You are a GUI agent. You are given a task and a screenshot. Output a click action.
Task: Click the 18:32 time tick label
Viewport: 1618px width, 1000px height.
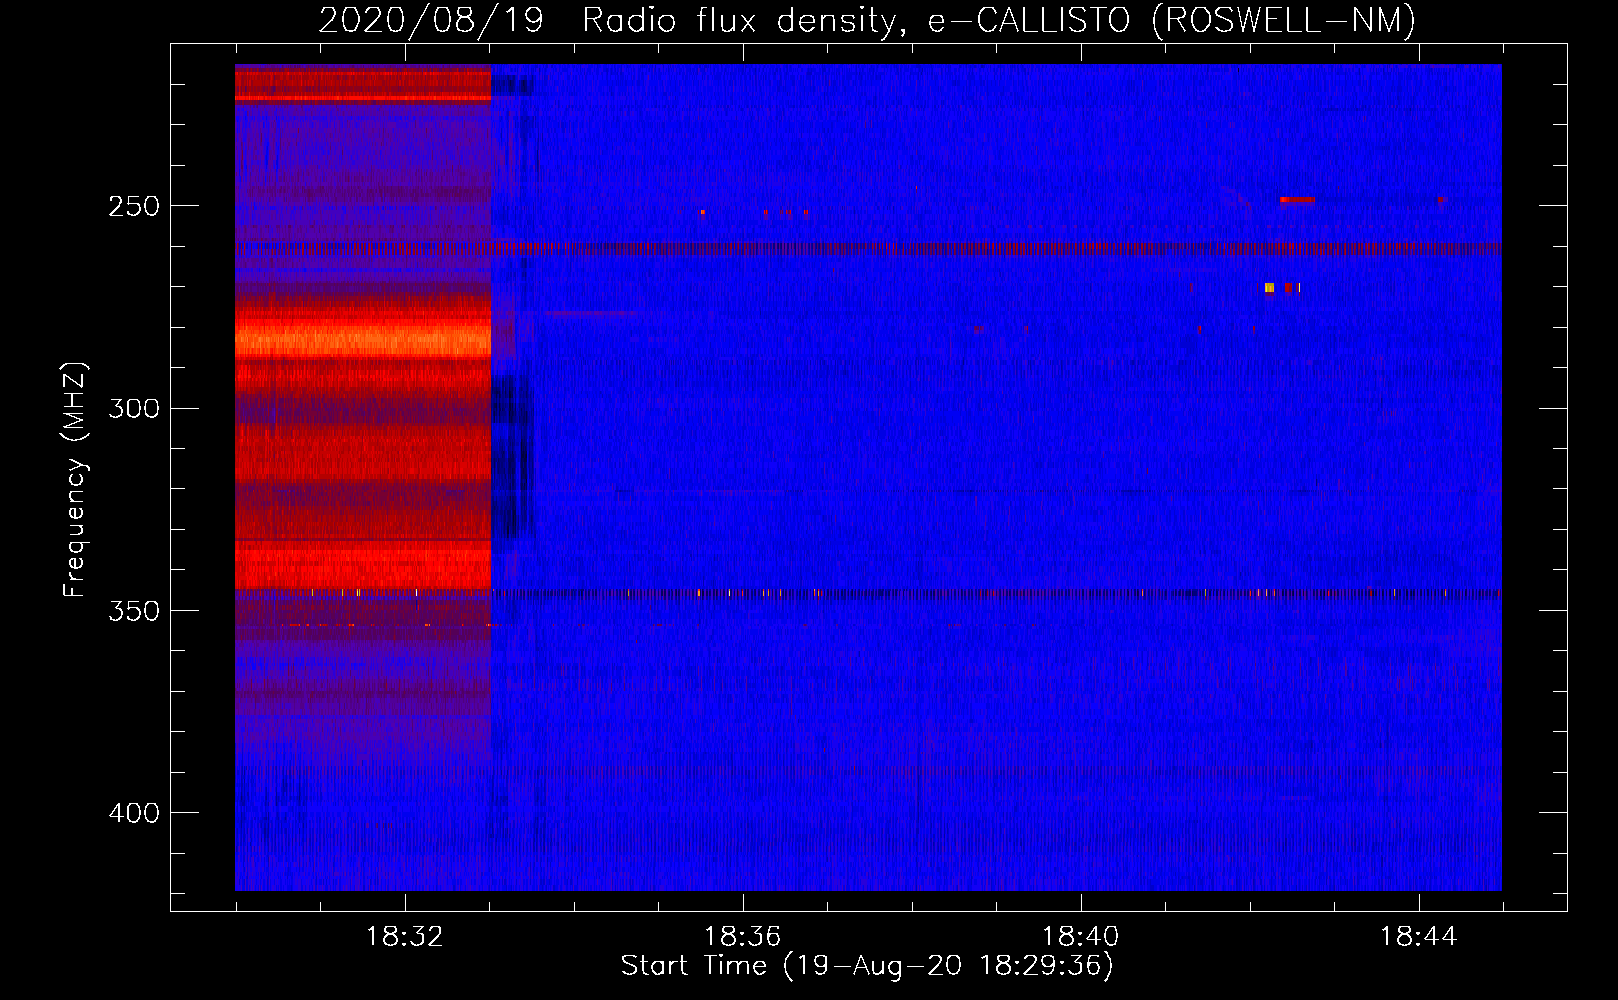pyautogui.click(x=404, y=937)
